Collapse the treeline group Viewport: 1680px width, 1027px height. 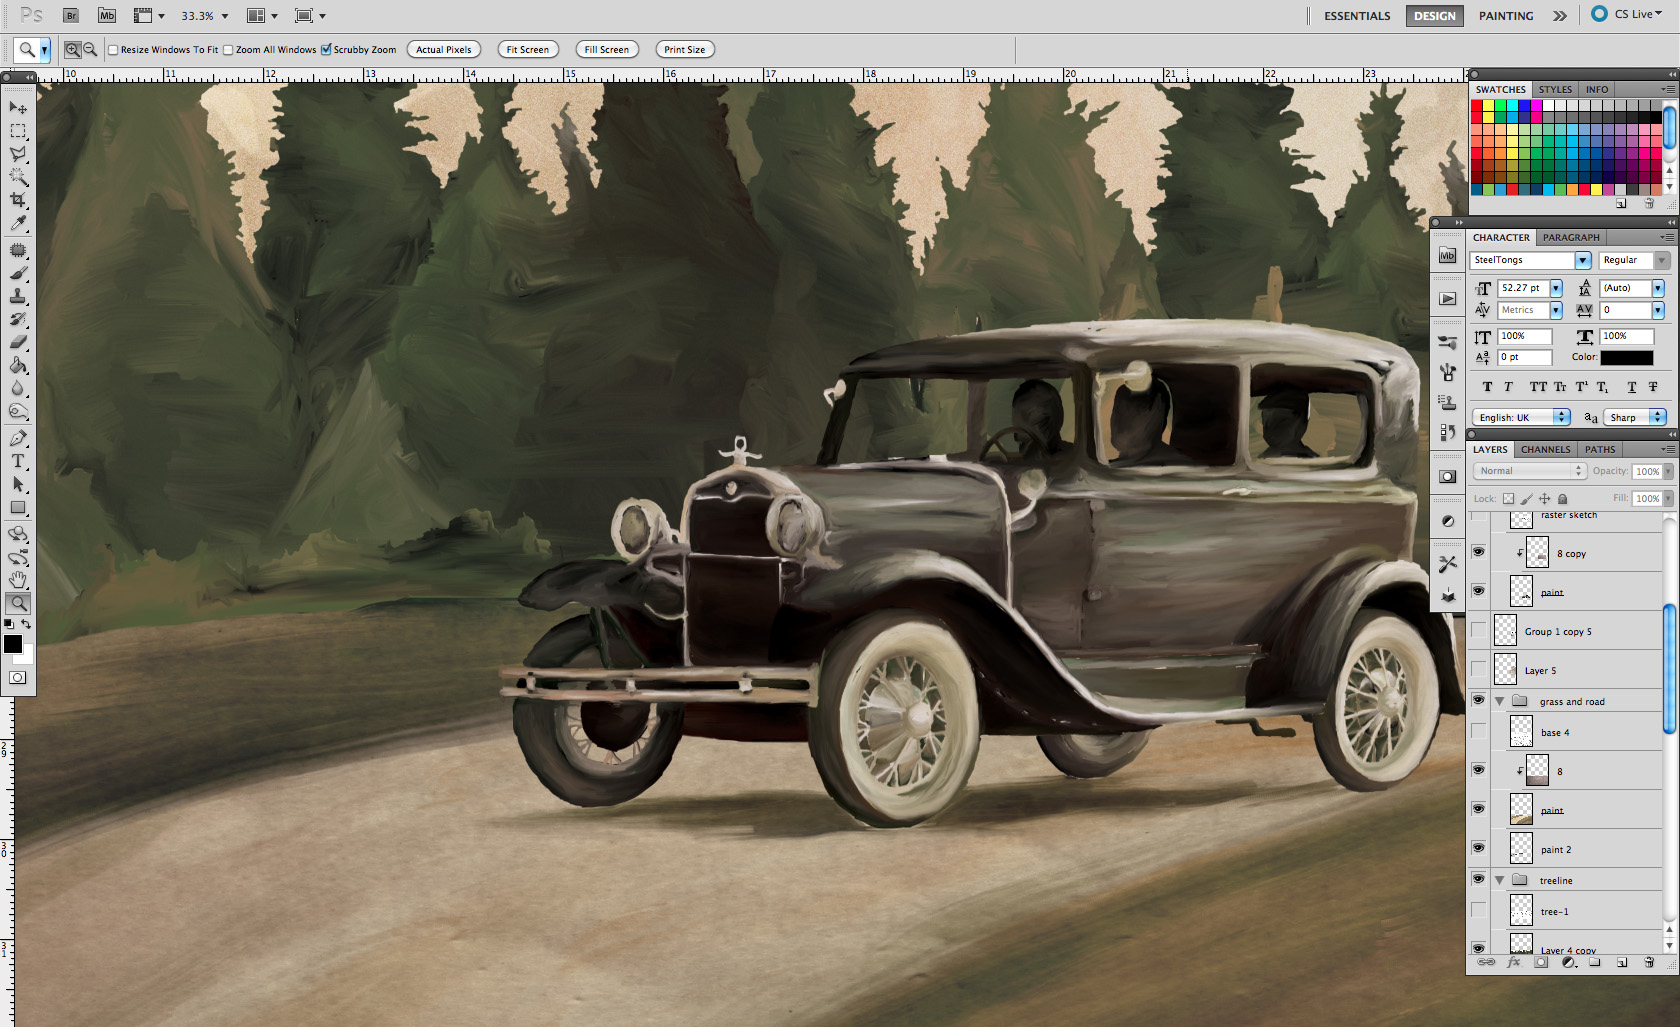1500,880
